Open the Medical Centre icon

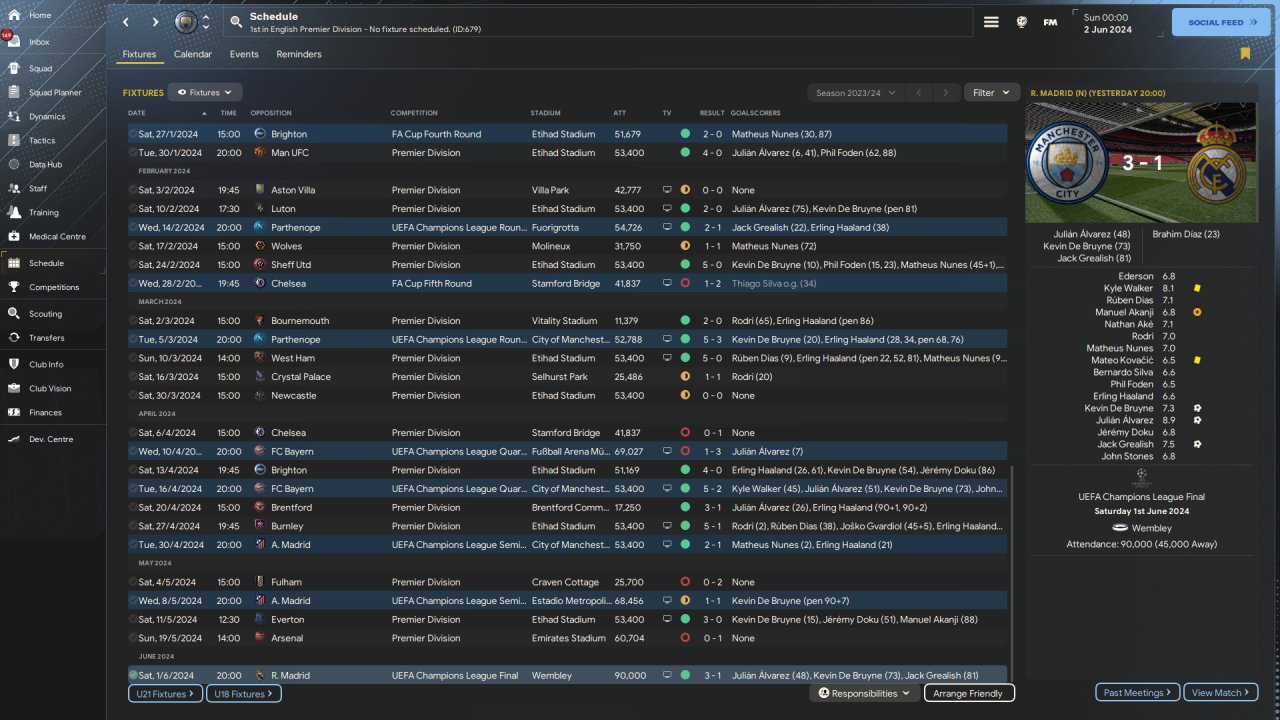[14, 236]
